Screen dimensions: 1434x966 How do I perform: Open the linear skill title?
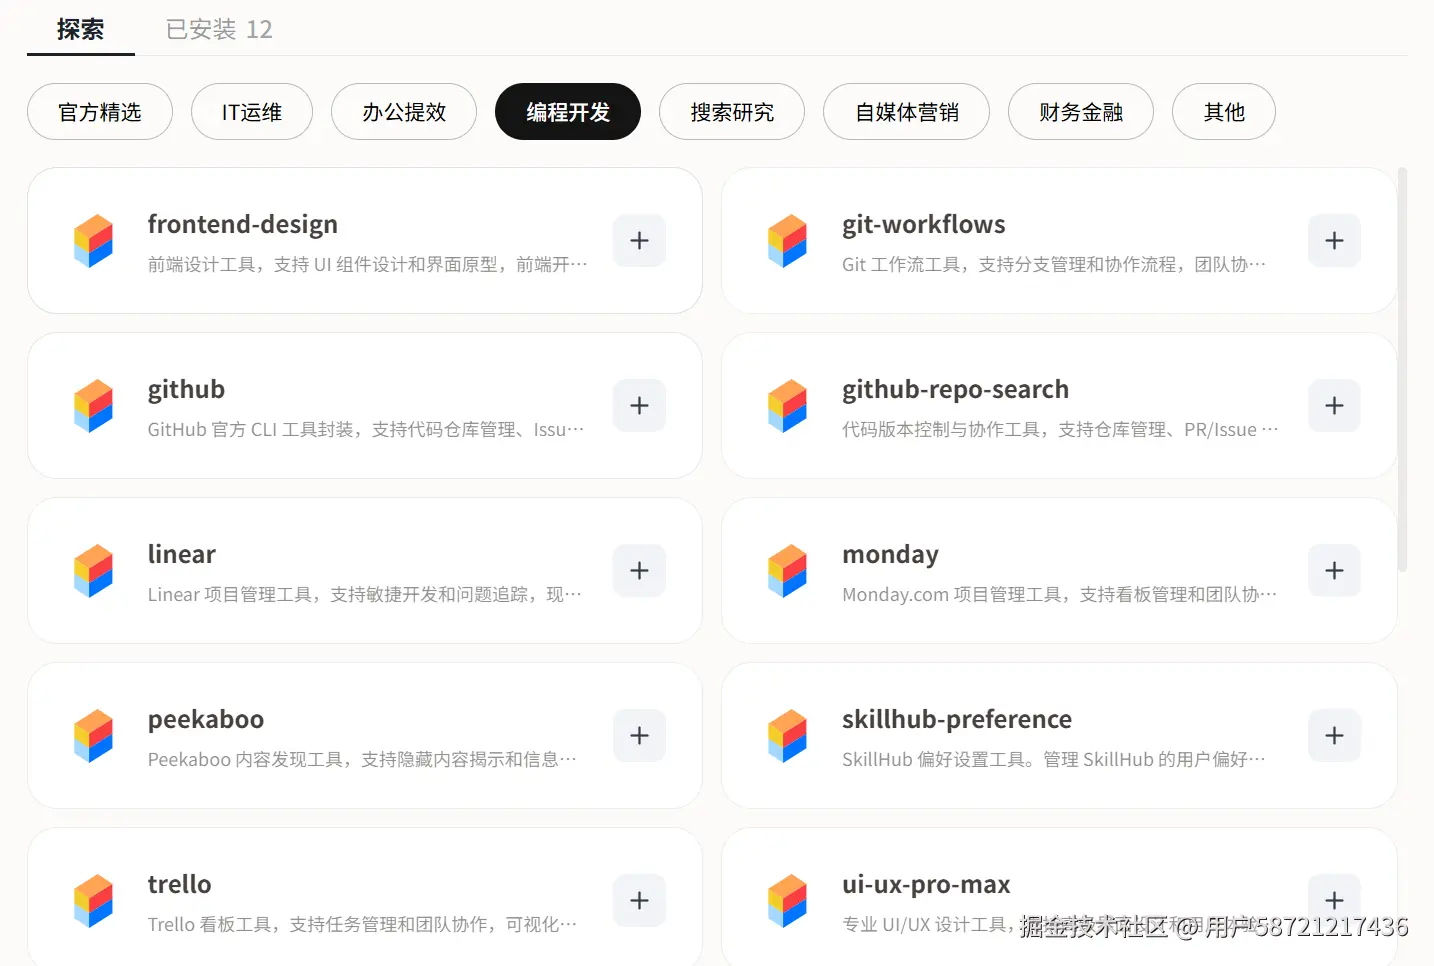click(182, 554)
